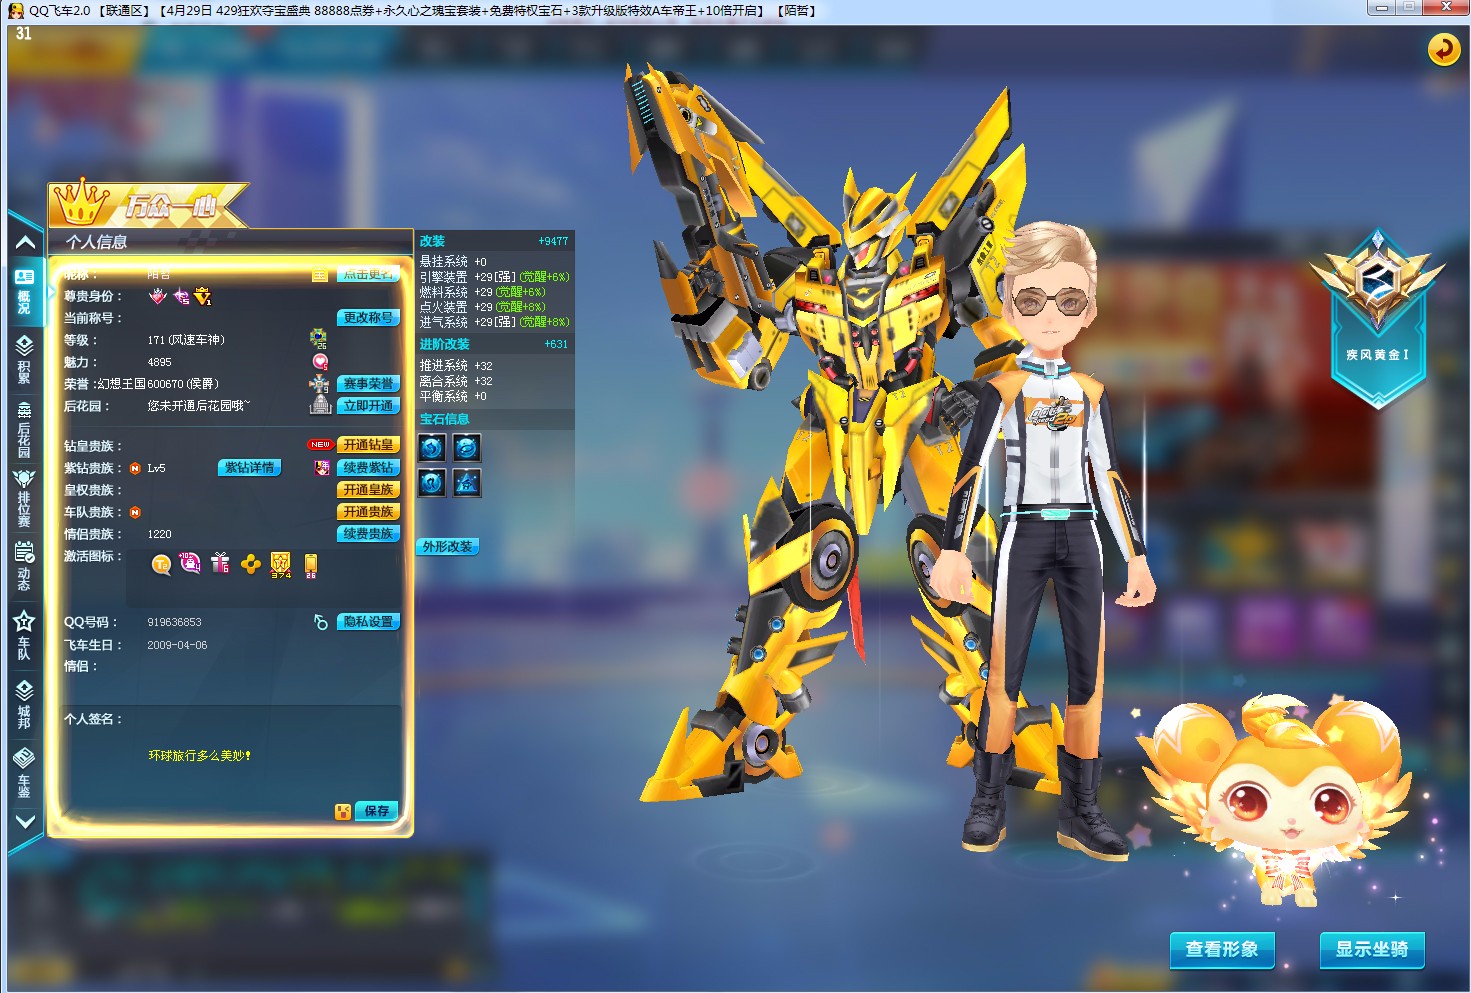Screen dimensions: 1471x993
Task: Click the orange N icon beside 紫钻贵族
Action: pos(135,468)
